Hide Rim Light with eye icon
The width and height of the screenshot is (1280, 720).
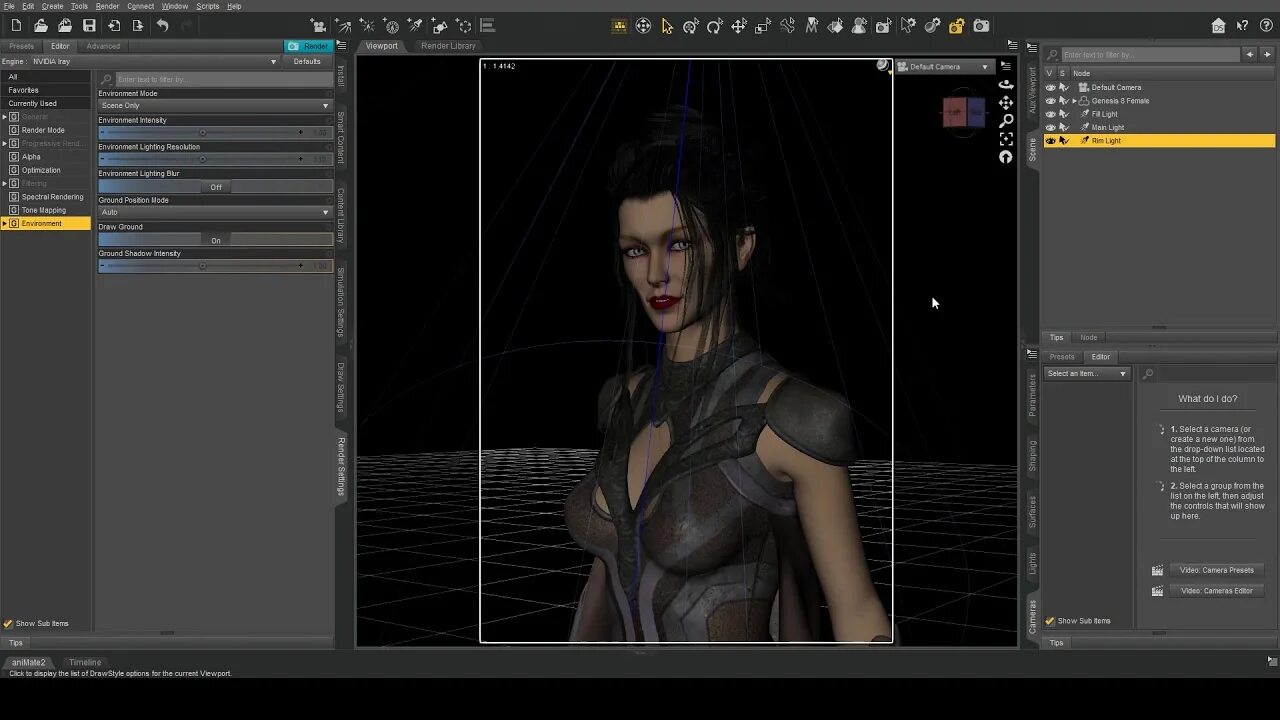click(1050, 141)
